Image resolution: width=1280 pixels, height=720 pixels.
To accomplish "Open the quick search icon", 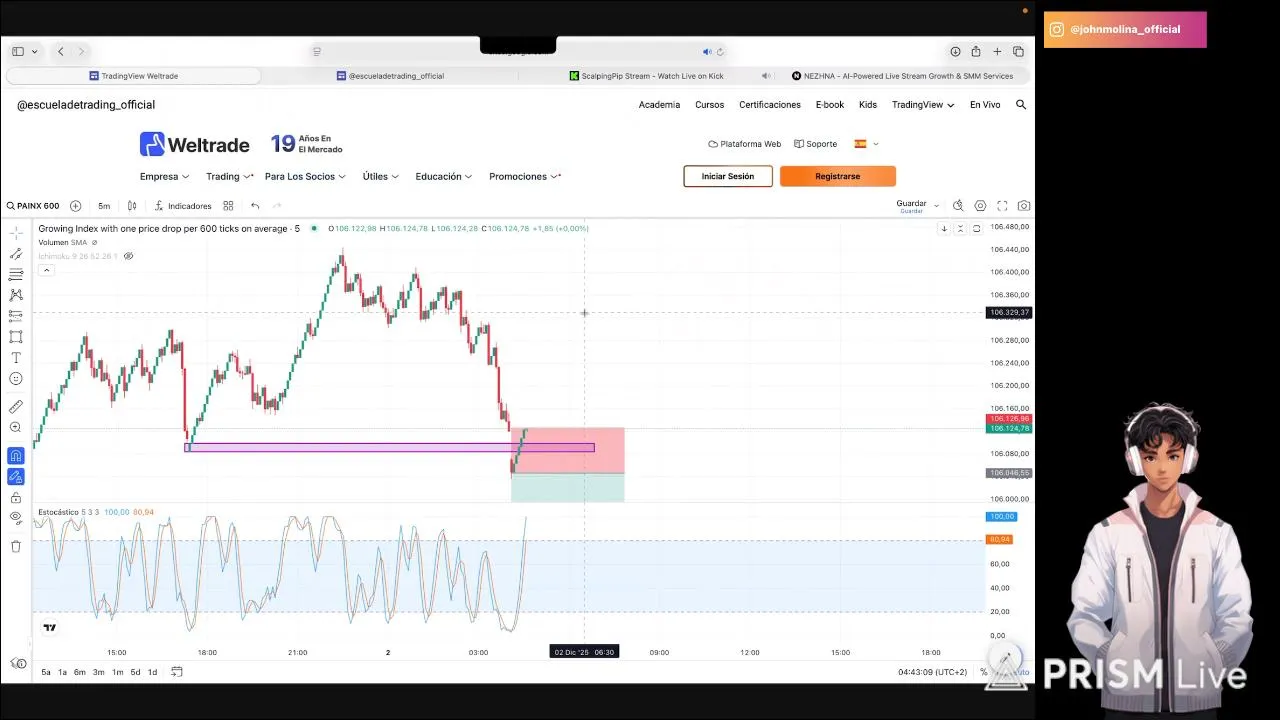I will click(x=958, y=206).
